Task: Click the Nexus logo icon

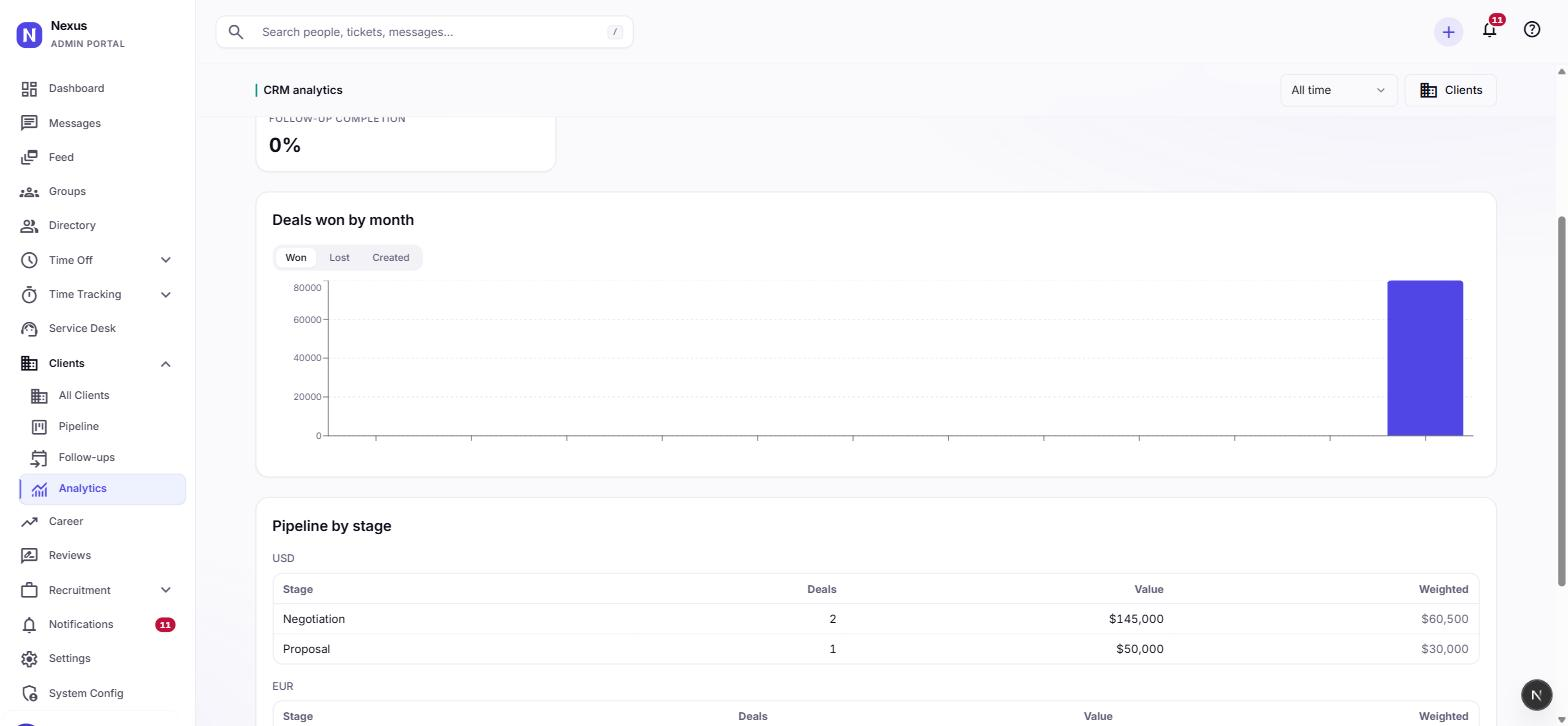Action: point(29,35)
